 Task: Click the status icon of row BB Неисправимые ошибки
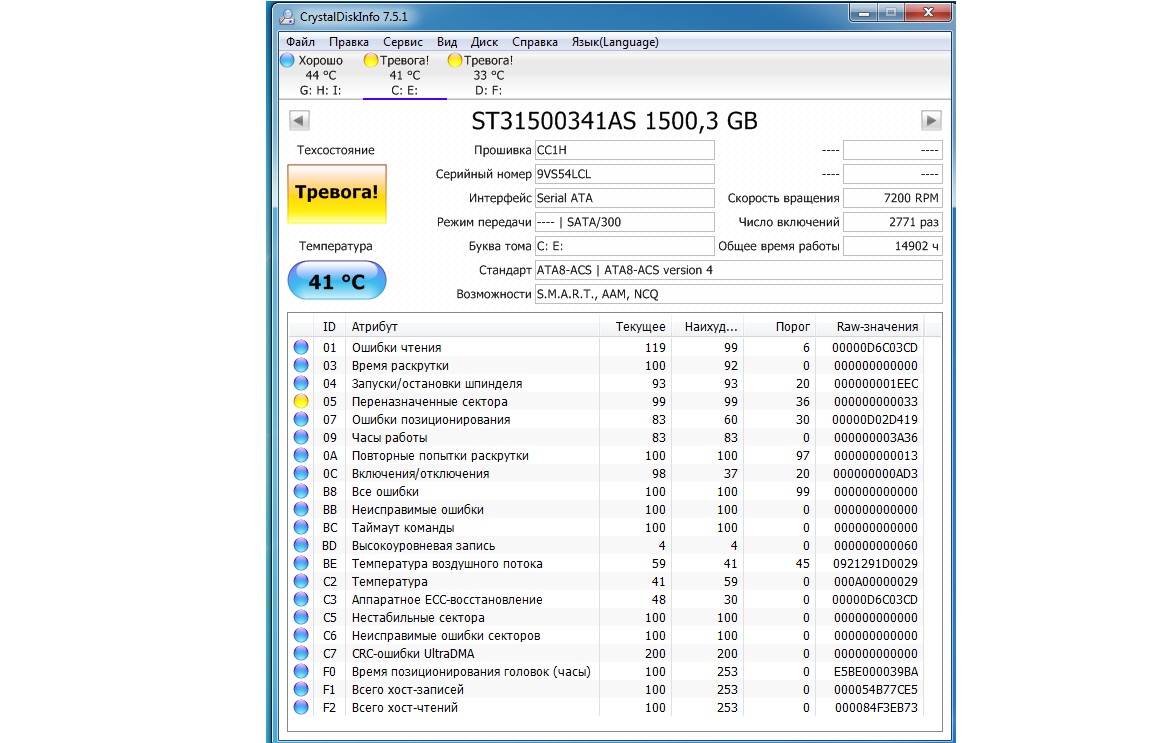click(301, 509)
